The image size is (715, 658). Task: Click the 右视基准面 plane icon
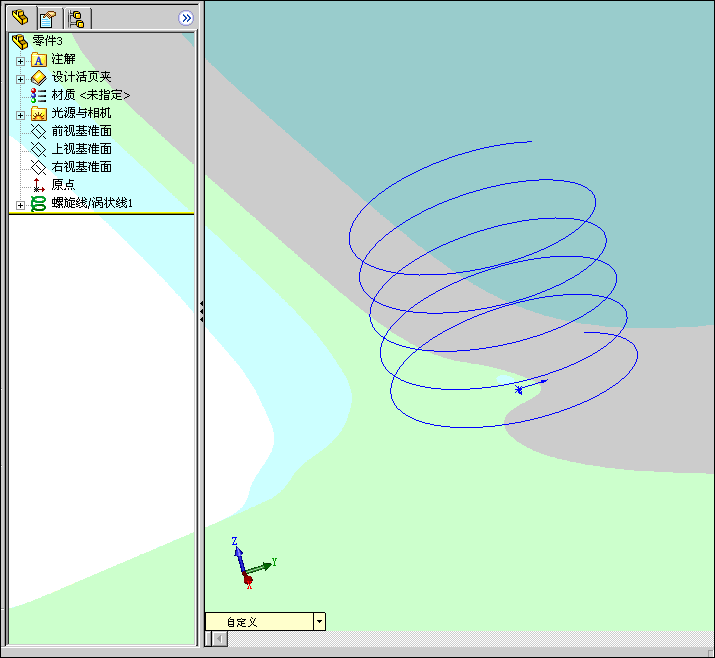[x=39, y=167]
